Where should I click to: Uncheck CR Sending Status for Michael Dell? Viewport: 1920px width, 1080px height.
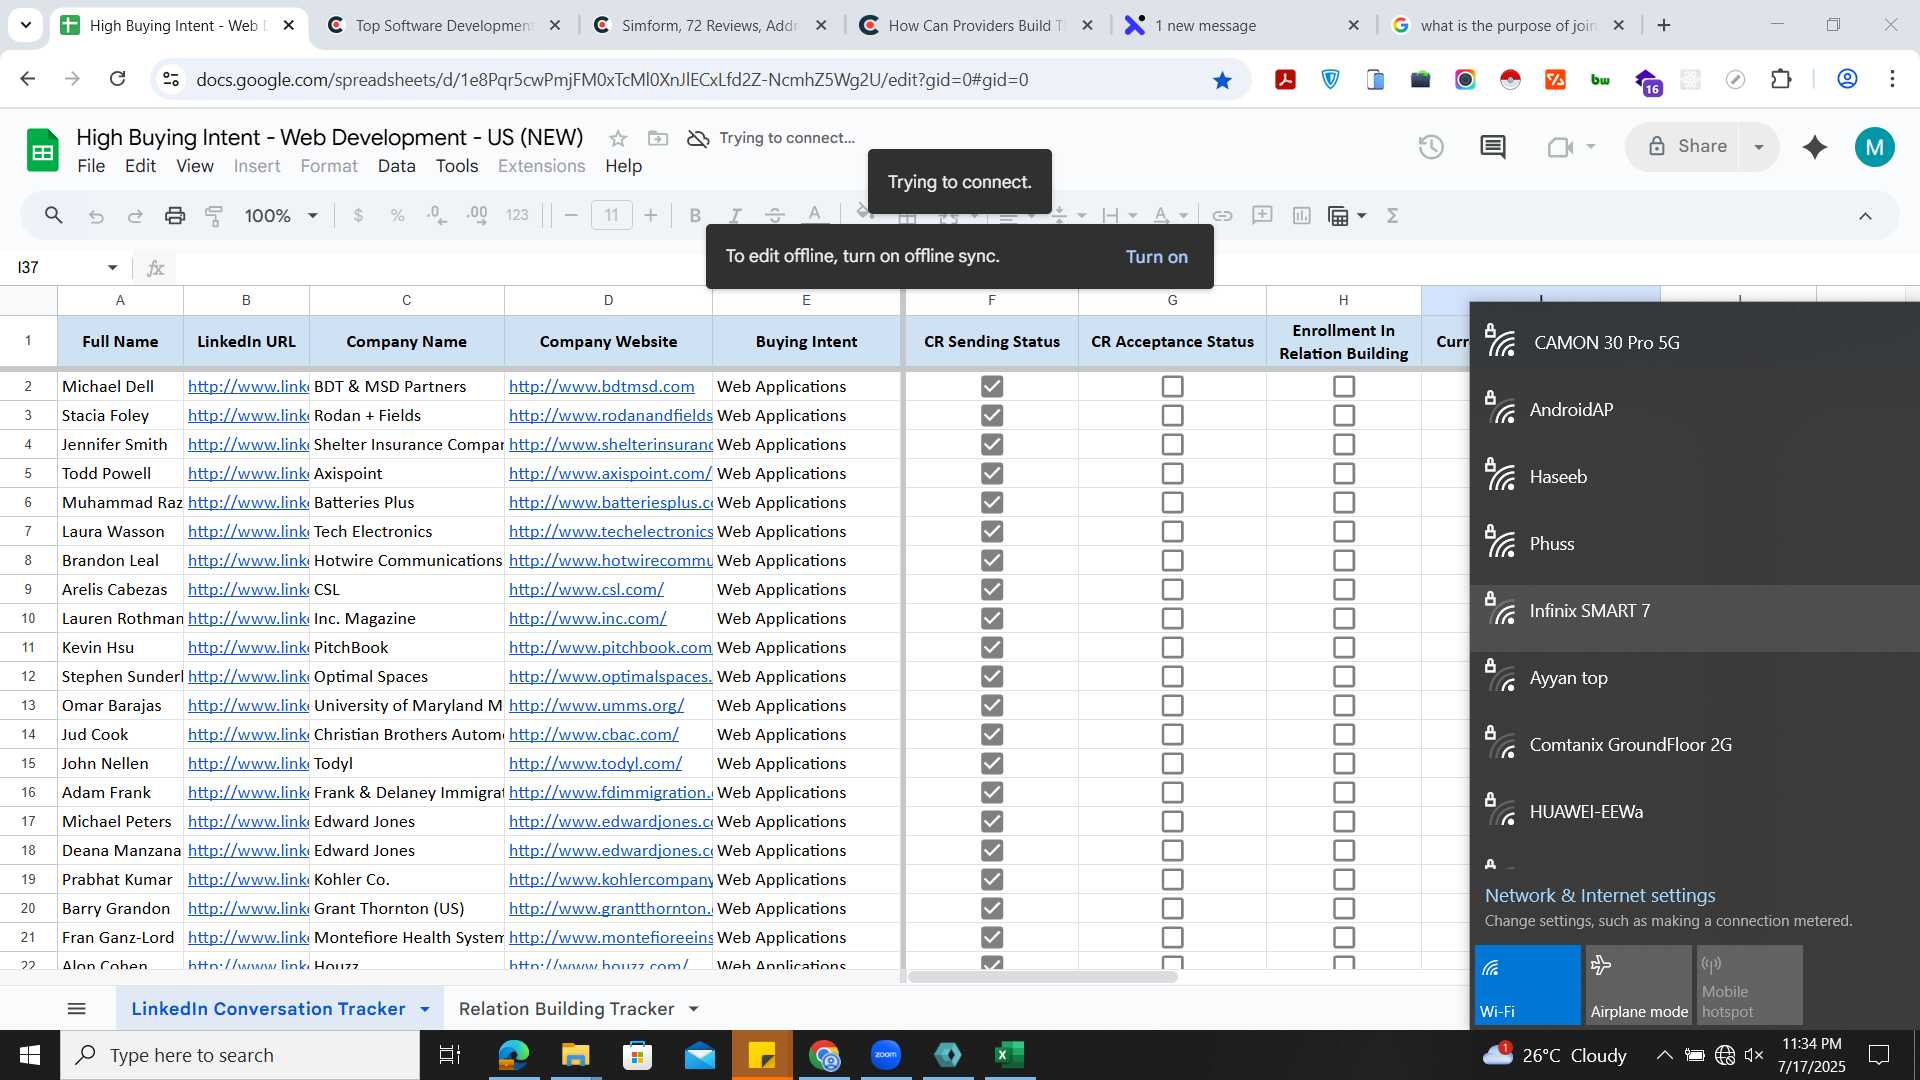[x=992, y=386]
